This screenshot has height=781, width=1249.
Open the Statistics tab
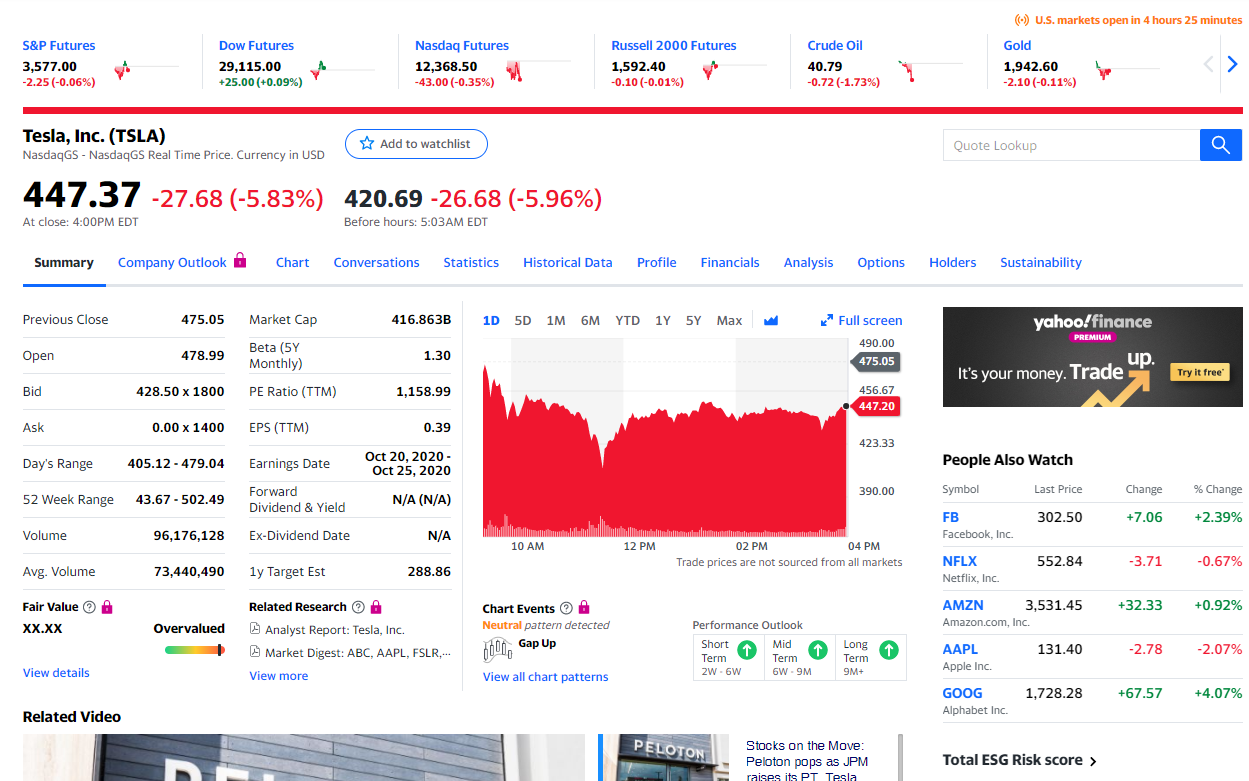point(471,262)
